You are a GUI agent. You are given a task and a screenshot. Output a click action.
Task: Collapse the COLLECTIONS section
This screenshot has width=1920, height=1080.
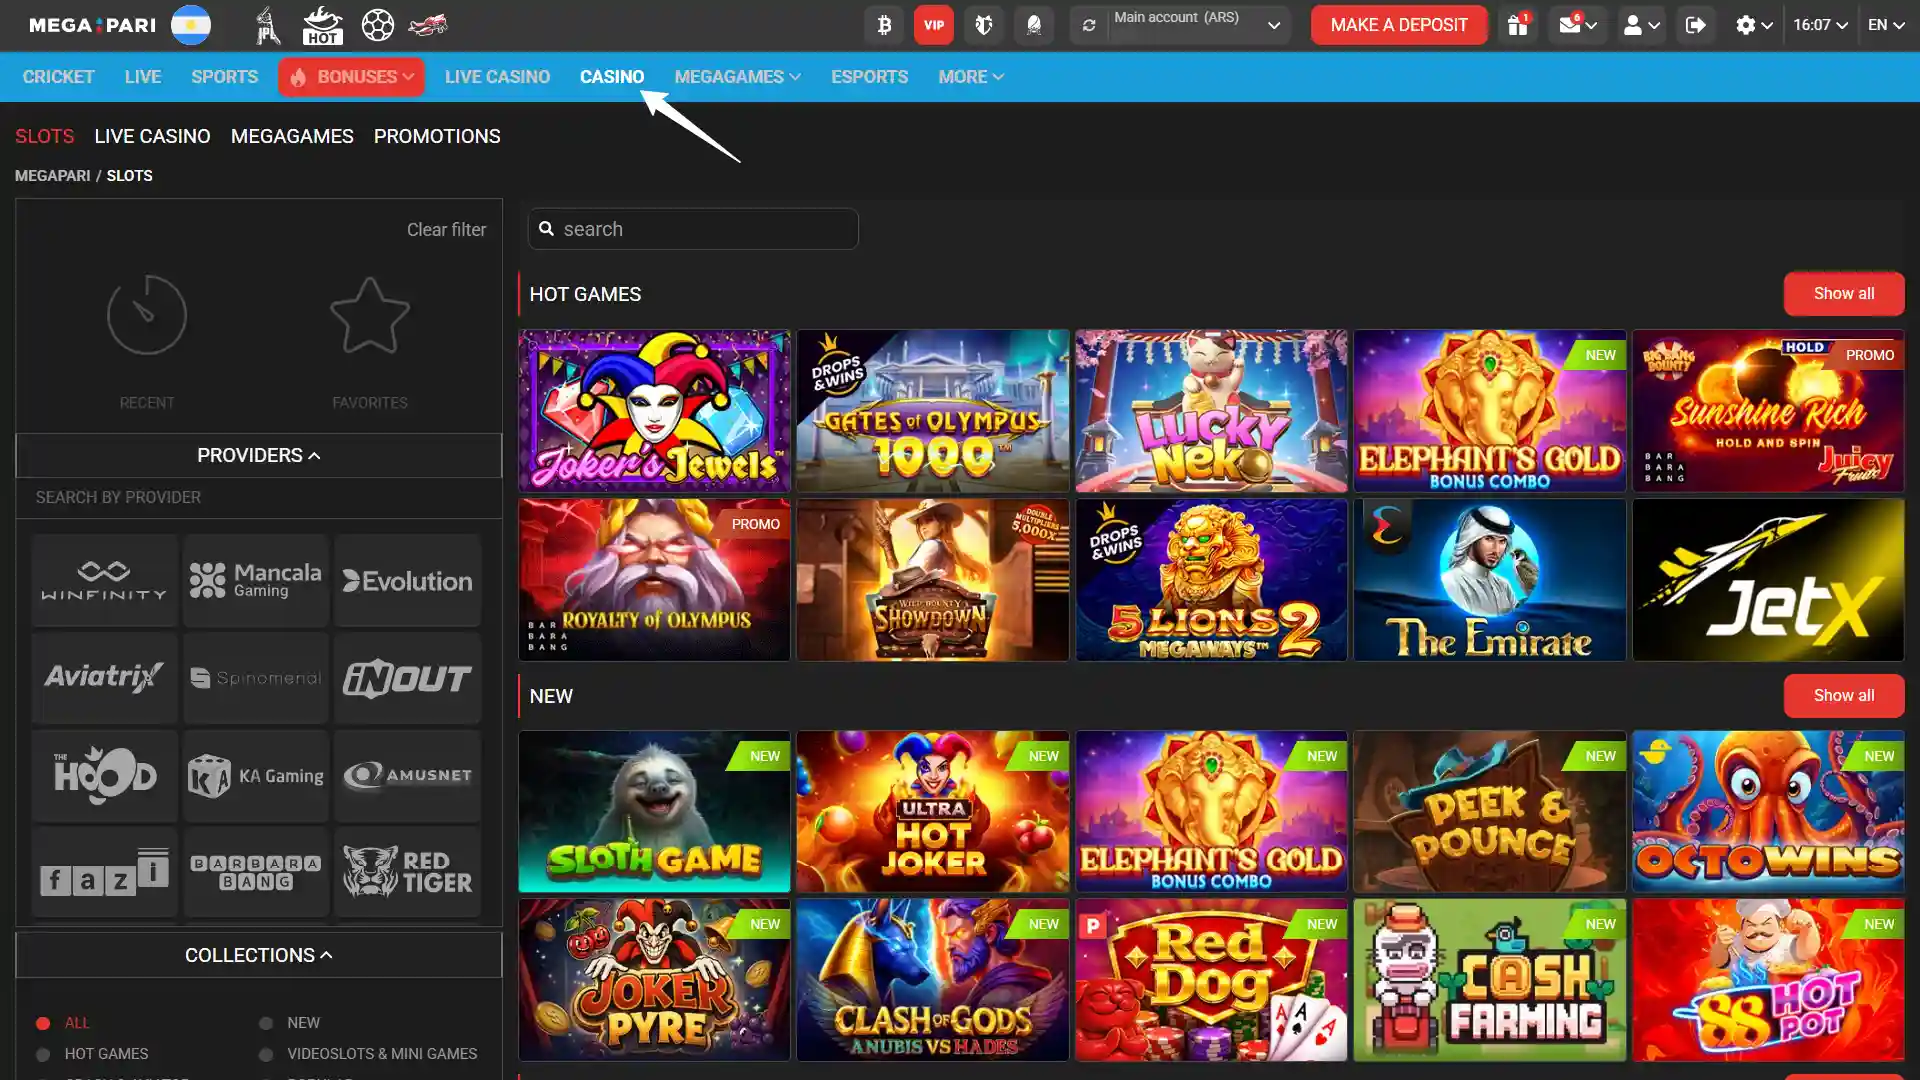click(x=258, y=955)
